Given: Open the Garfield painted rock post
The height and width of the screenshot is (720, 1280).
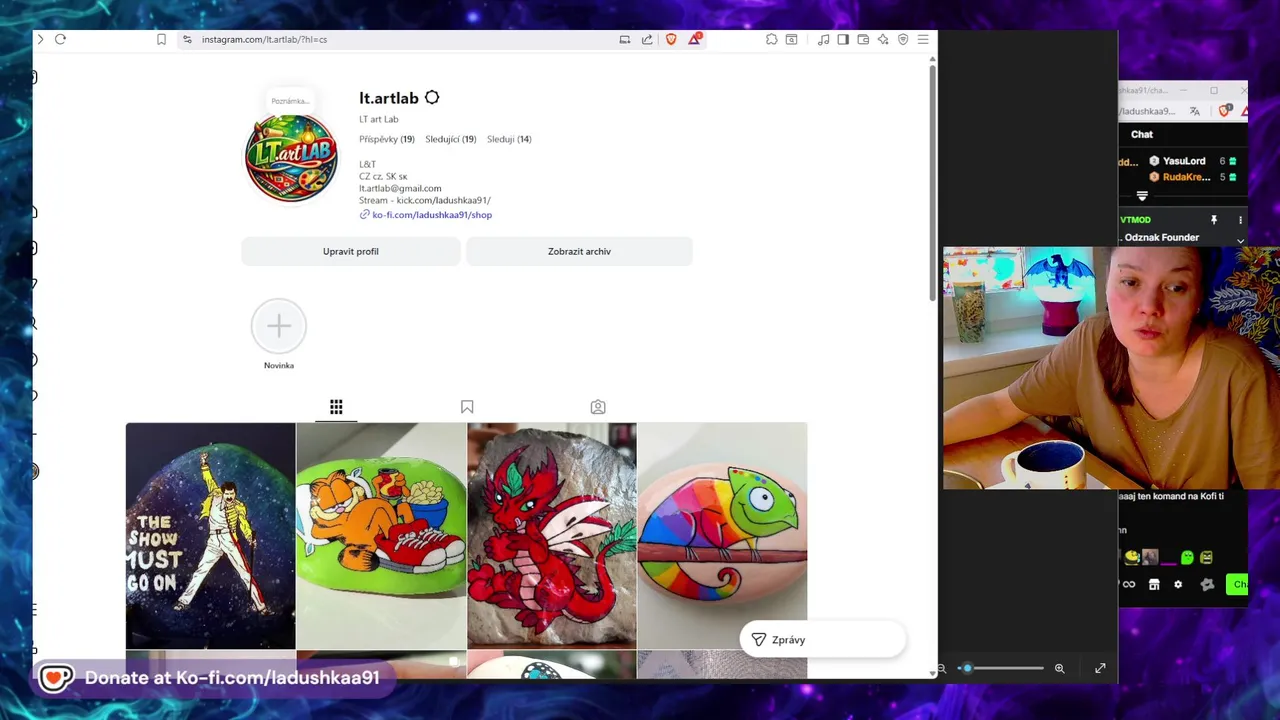Looking at the screenshot, I should [x=381, y=536].
